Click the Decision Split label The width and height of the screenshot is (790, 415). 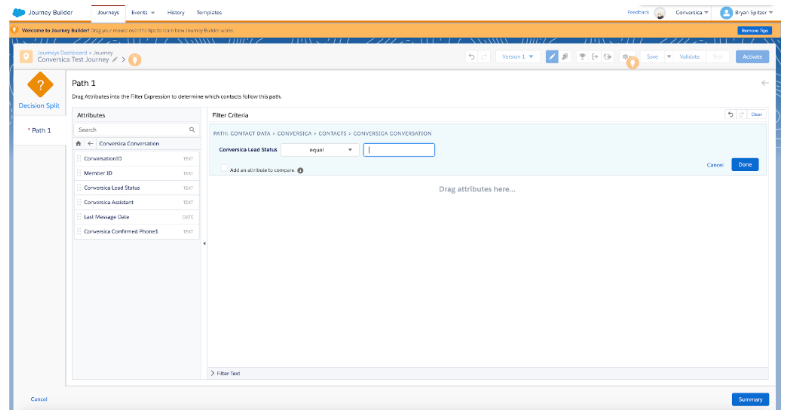[x=39, y=106]
